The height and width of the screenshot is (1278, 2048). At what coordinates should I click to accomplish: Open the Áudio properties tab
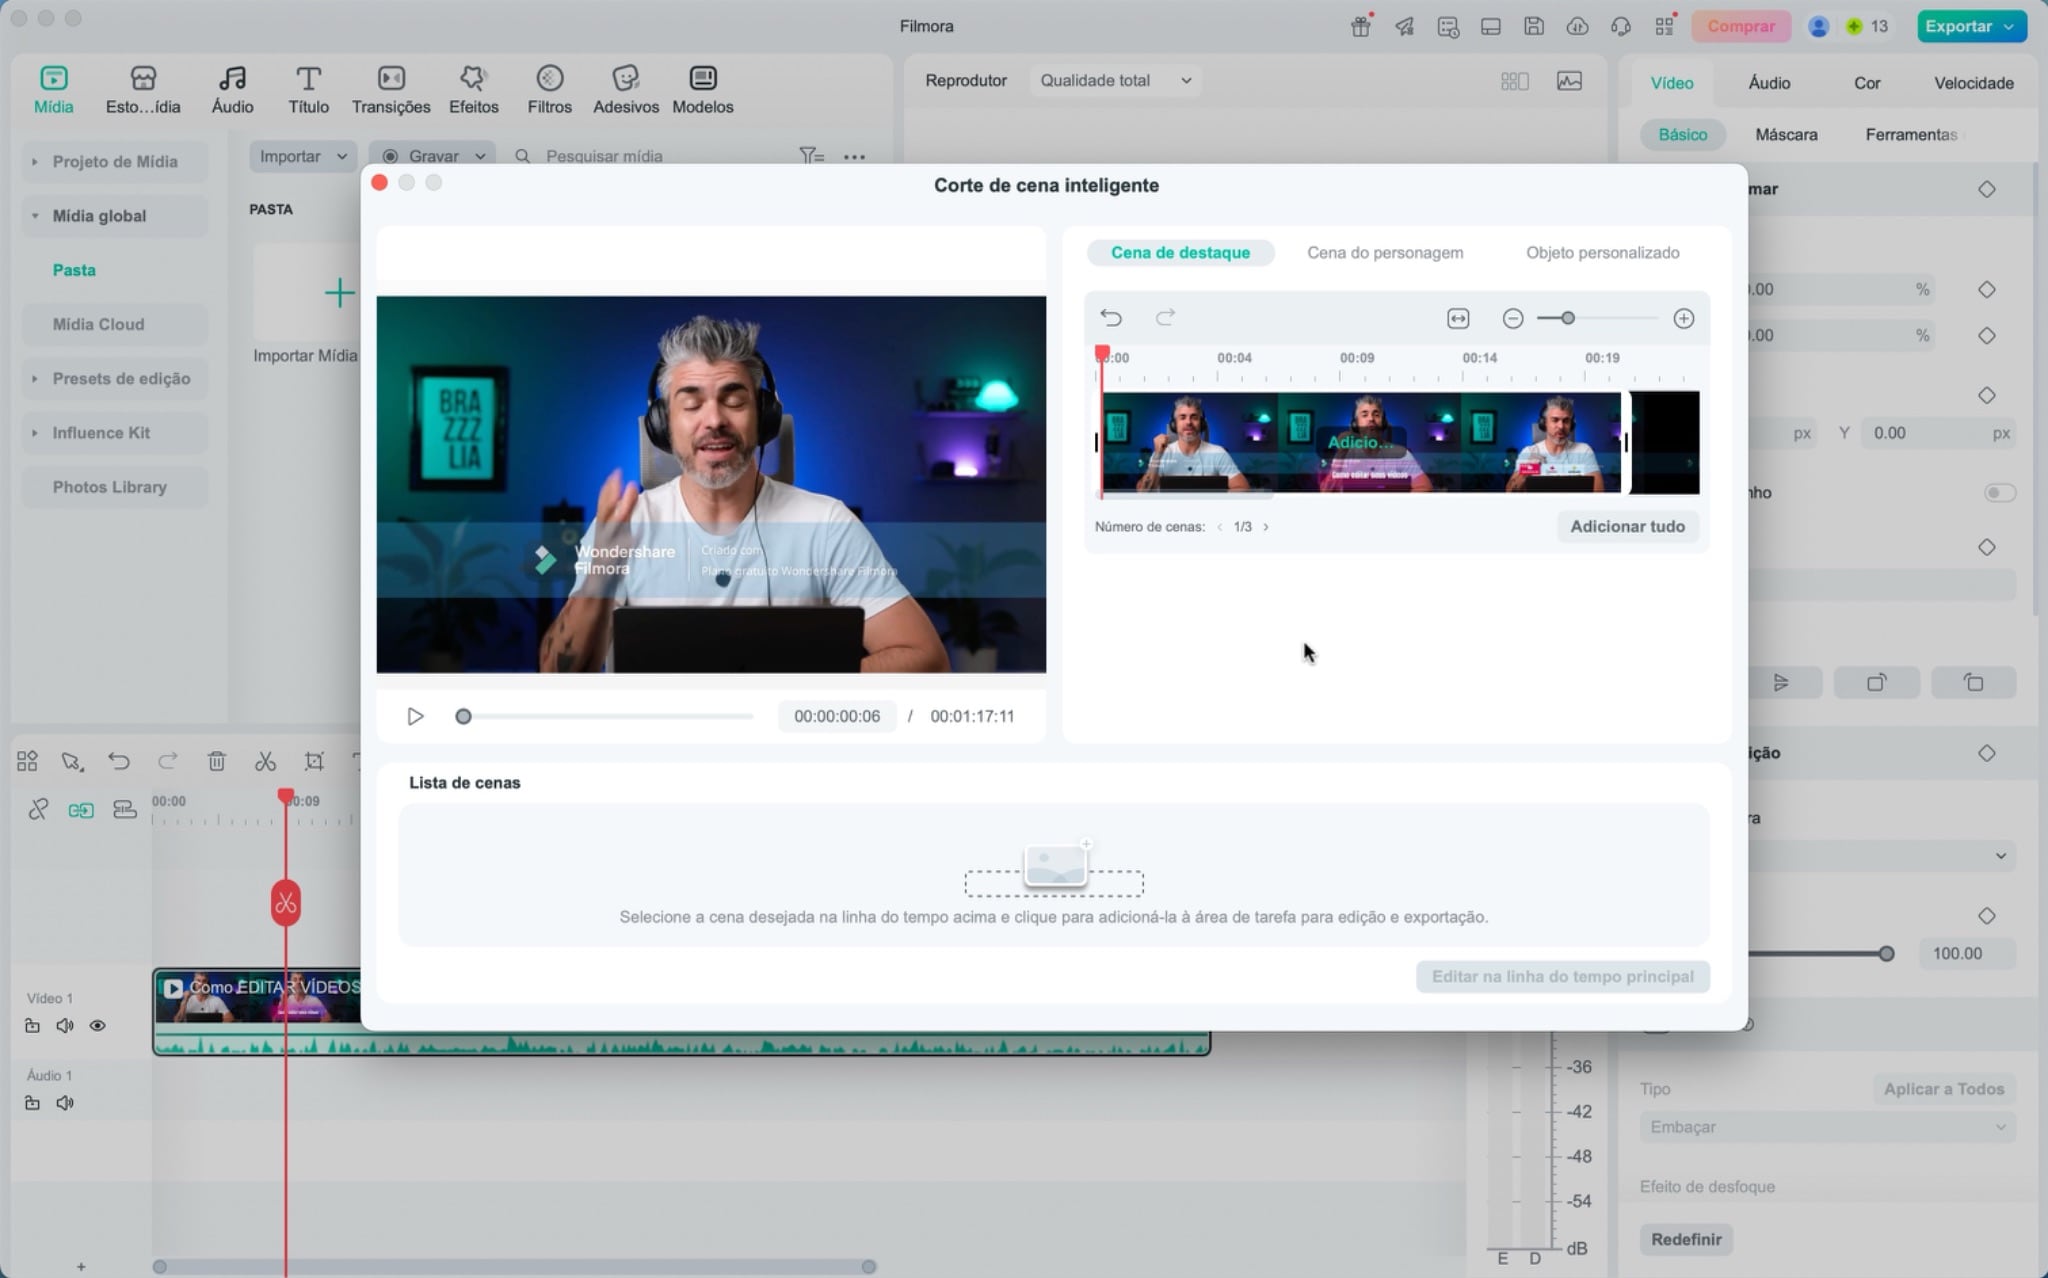[1769, 83]
